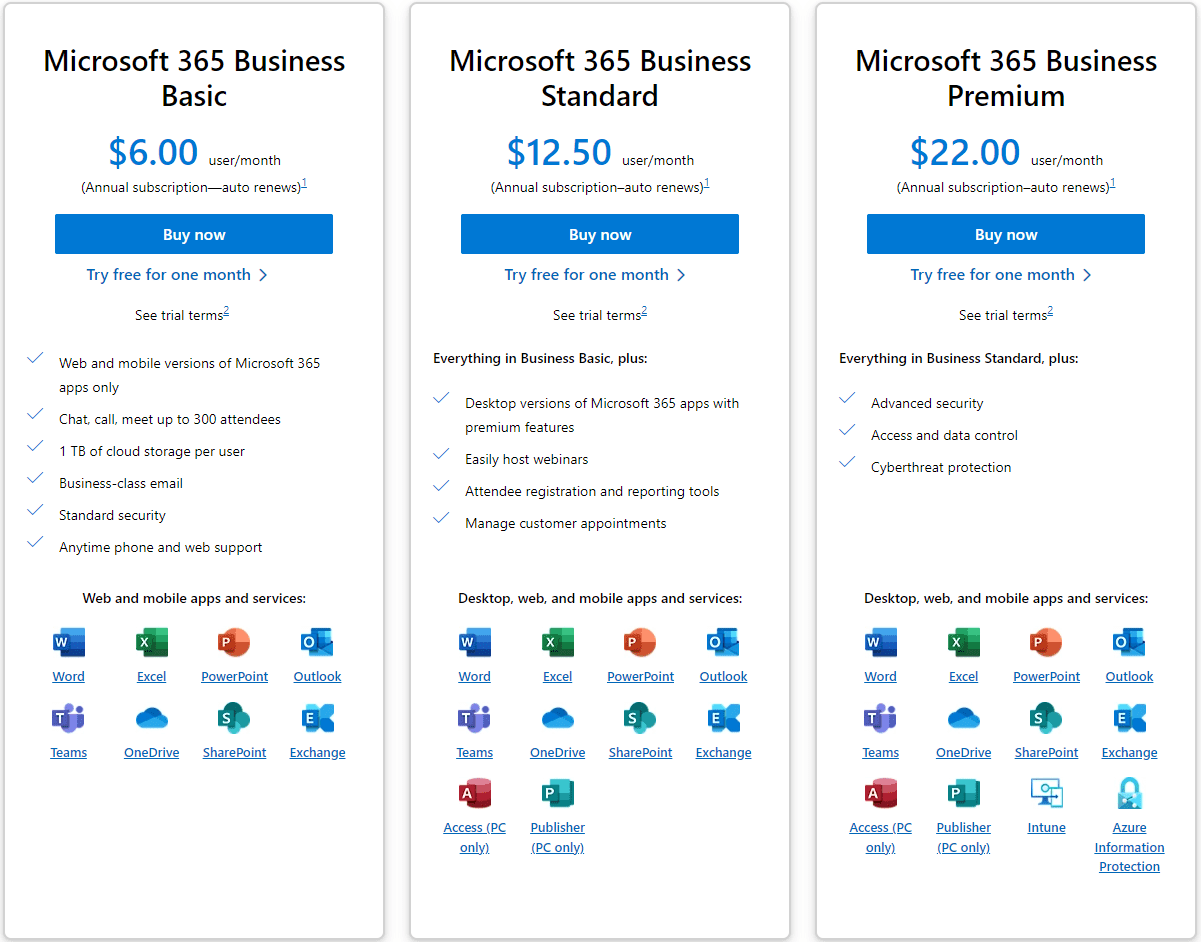Click Buy now for Business Basic

coord(194,235)
